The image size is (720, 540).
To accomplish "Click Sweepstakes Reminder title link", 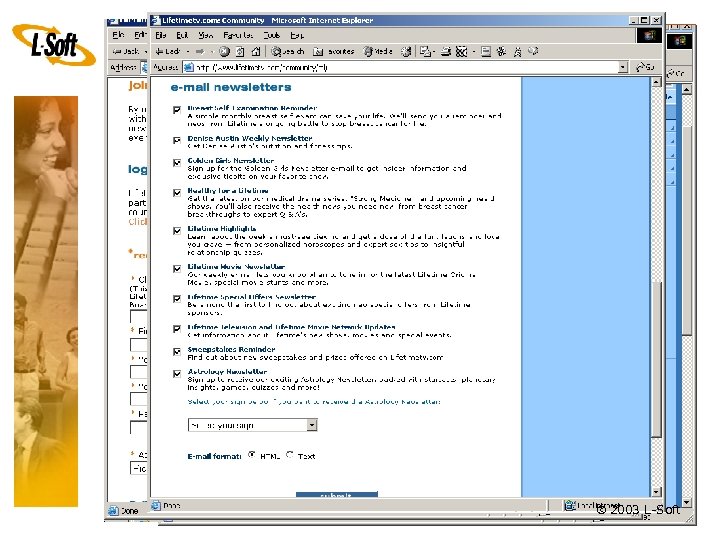I will pyautogui.click(x=231, y=349).
